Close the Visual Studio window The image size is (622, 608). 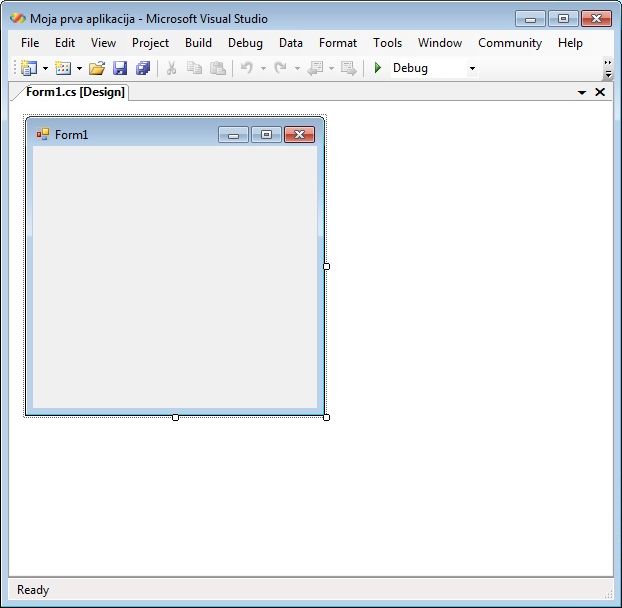point(596,19)
